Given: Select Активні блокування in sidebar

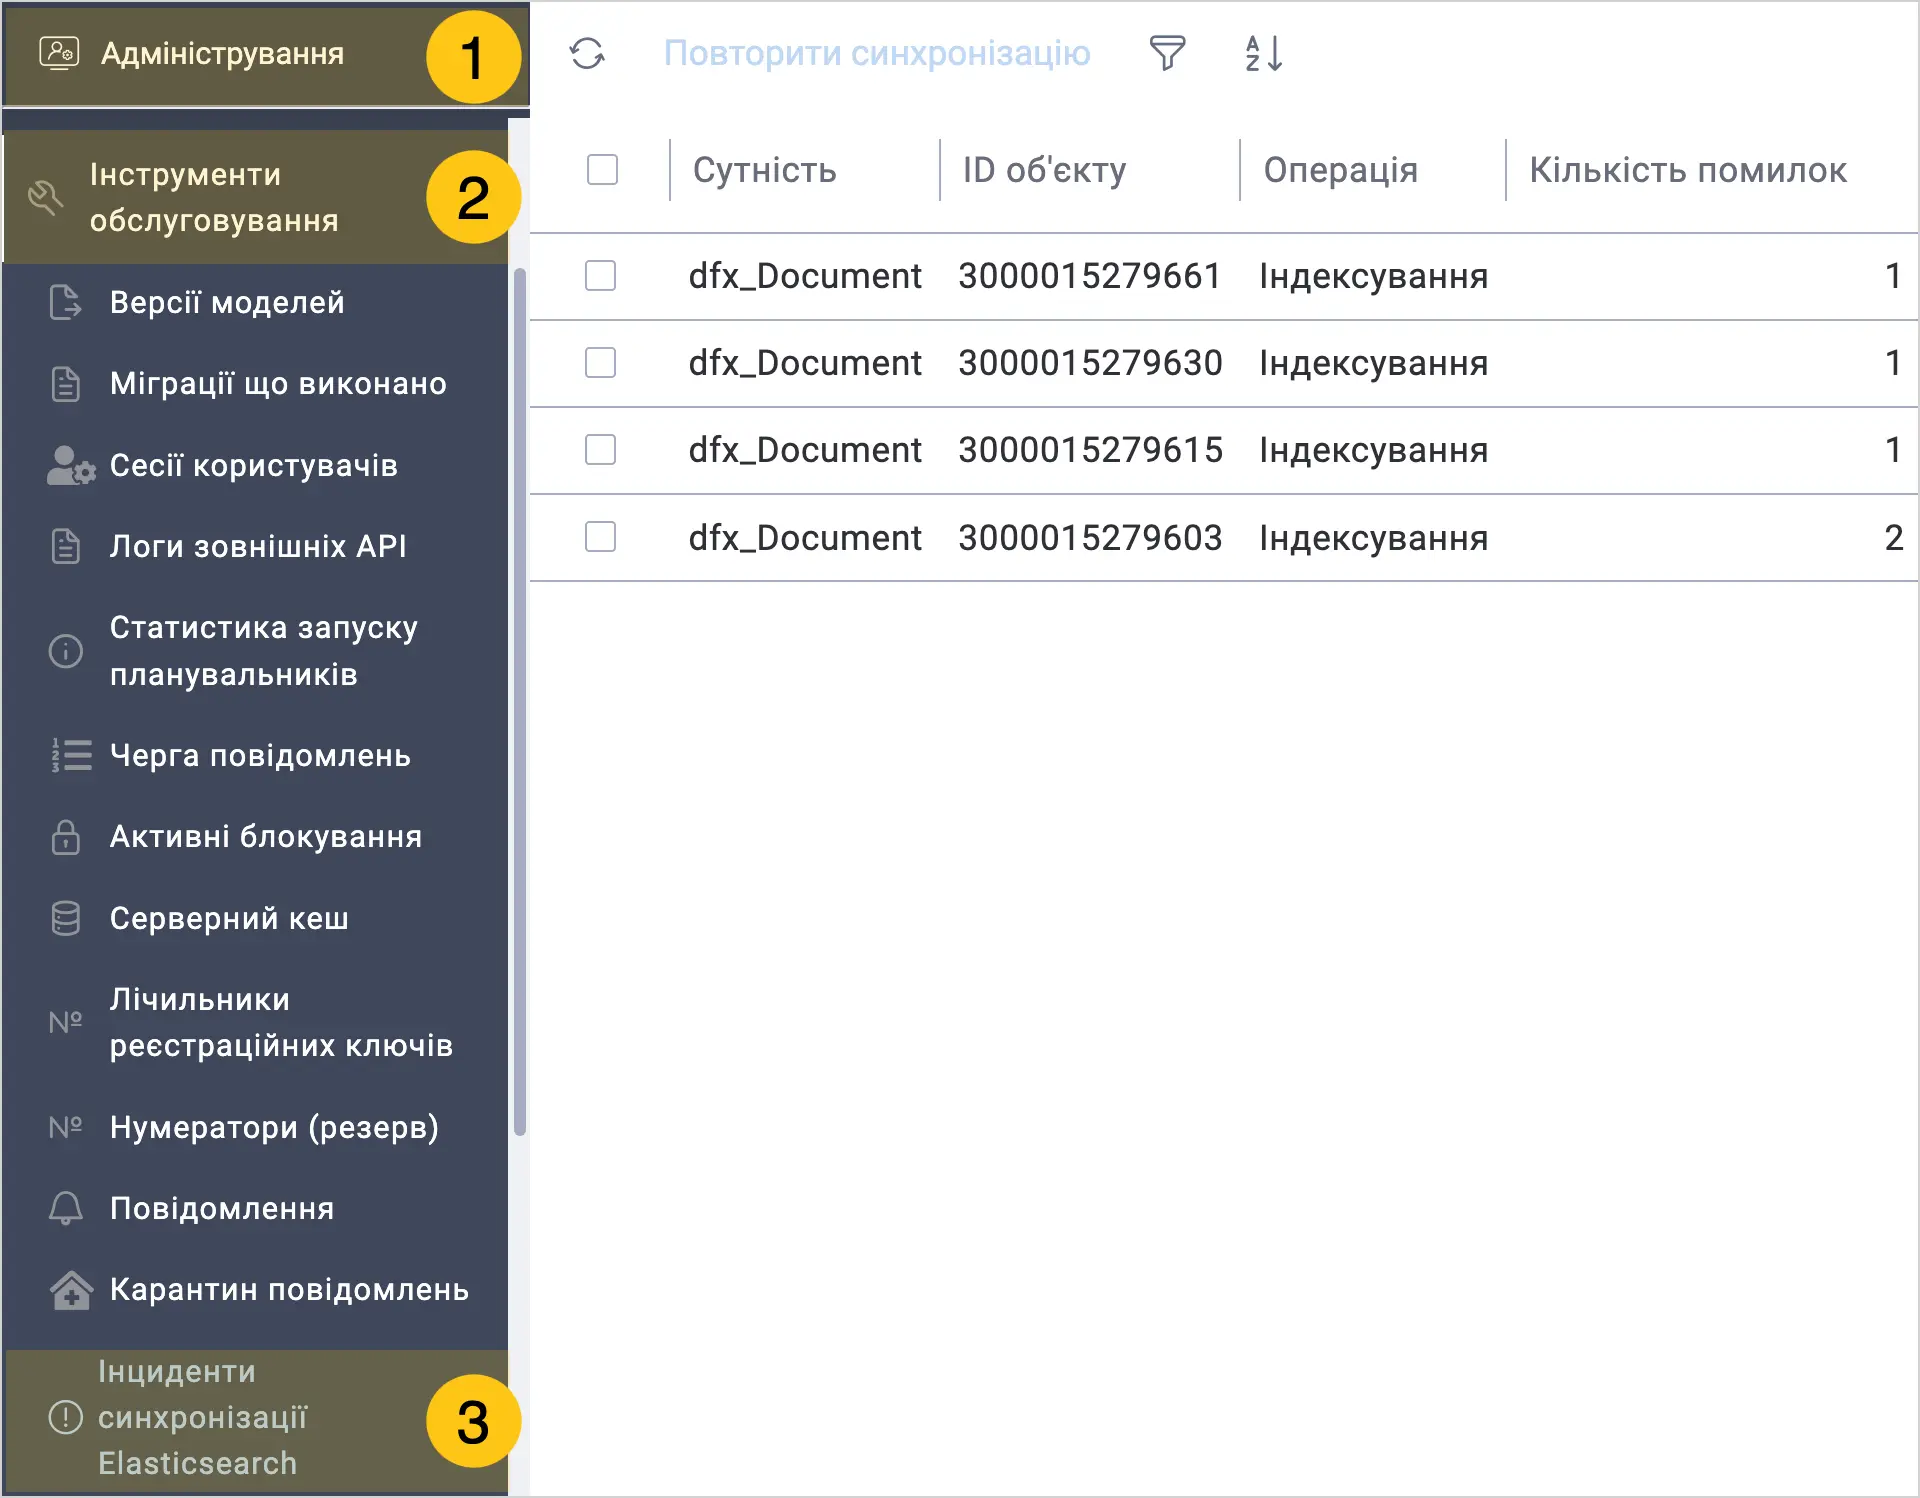Looking at the screenshot, I should pos(256,836).
